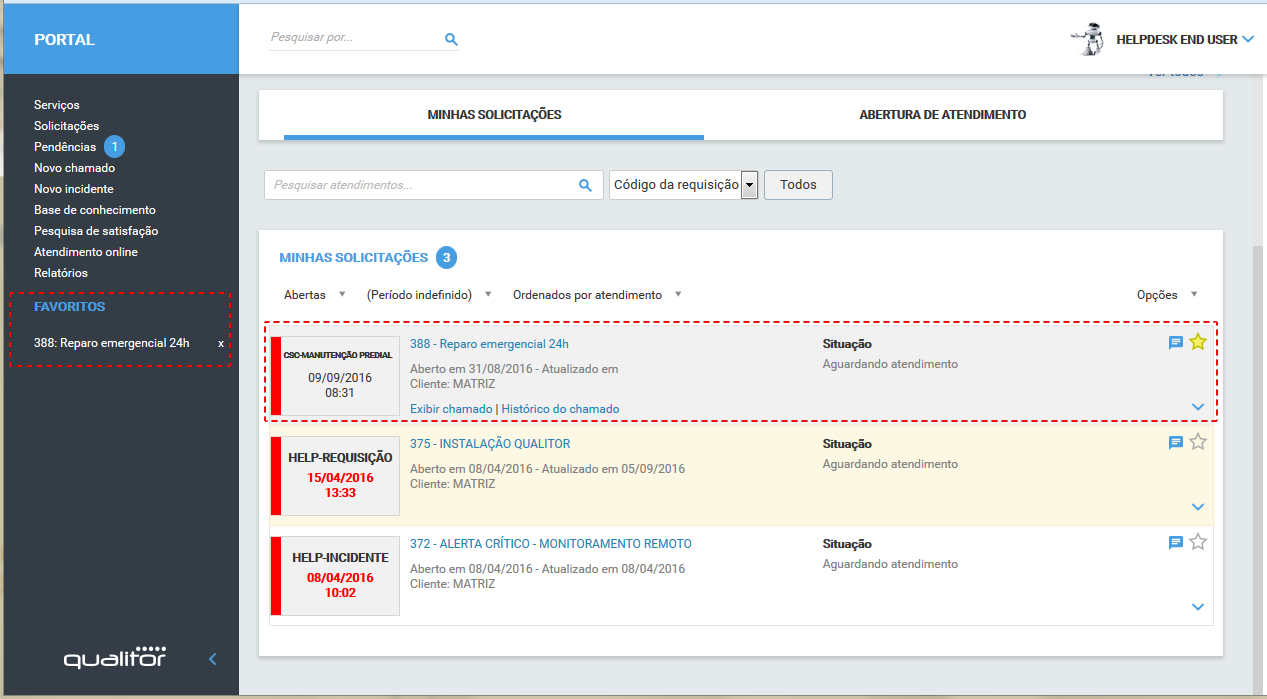The image size is (1267, 699).
Task: Click the Todos button
Action: point(797,185)
